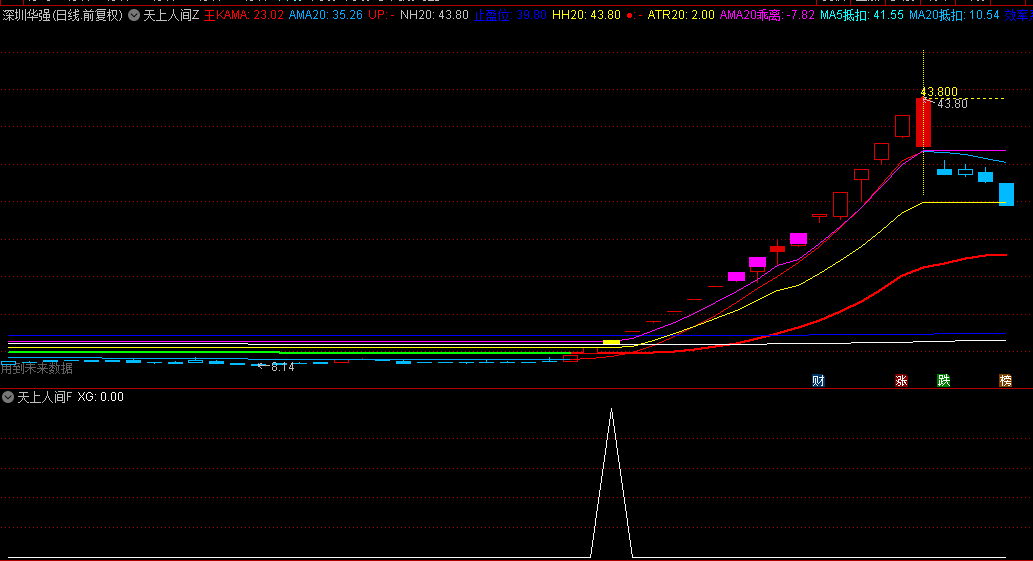Select the yellow candlestick at the breakout start
The image size is (1033, 561).
(x=611, y=342)
